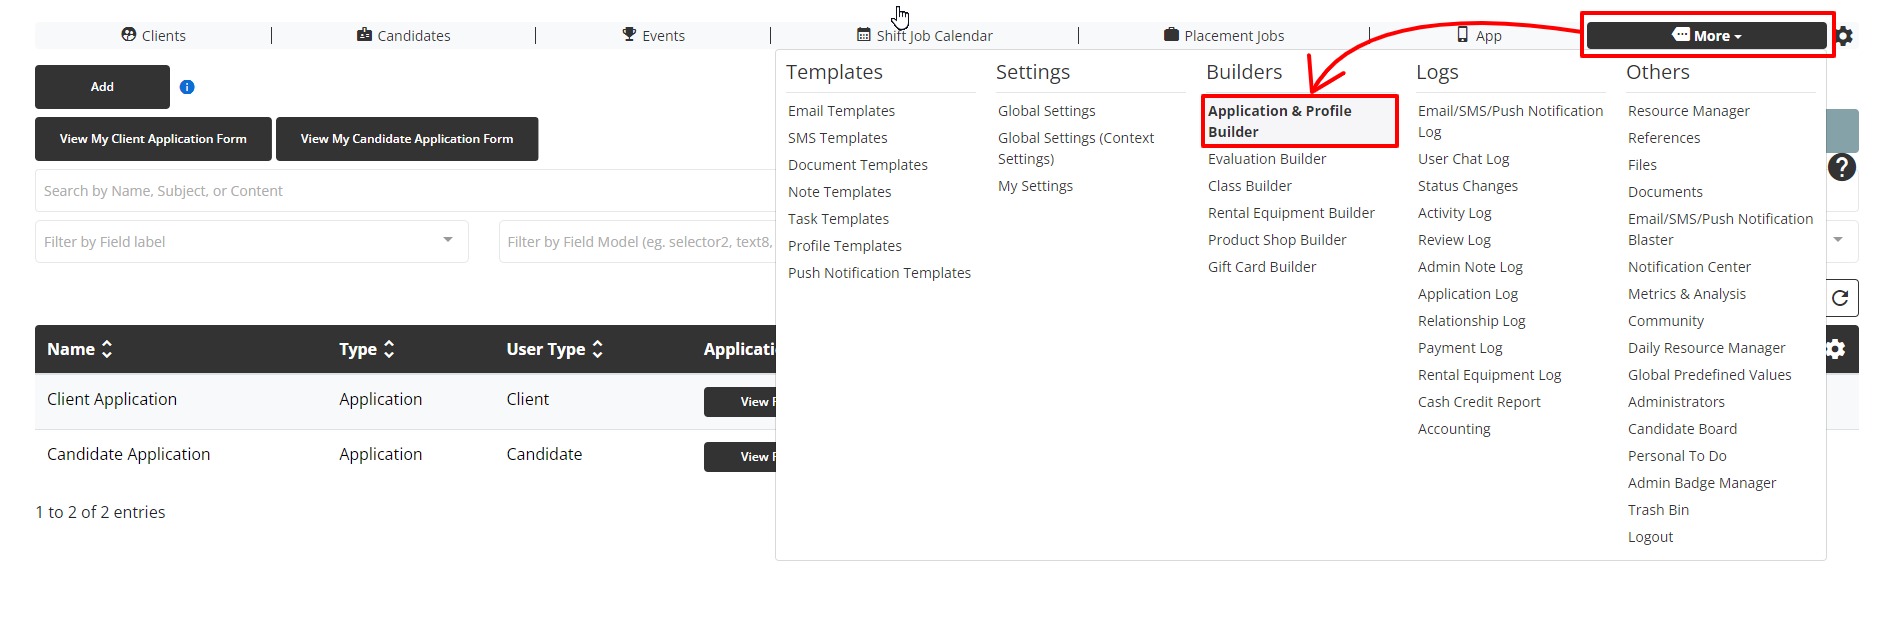This screenshot has height=619, width=1883.
Task: Select Document Templates
Action: [857, 165]
